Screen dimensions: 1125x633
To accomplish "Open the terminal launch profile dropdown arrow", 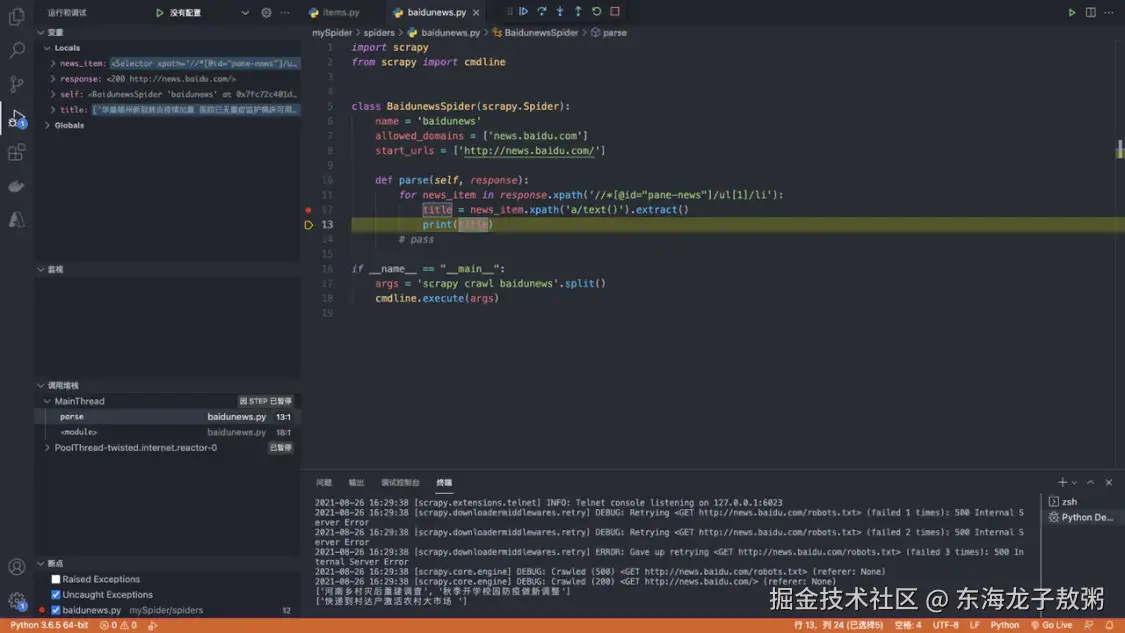I will point(1074,482).
